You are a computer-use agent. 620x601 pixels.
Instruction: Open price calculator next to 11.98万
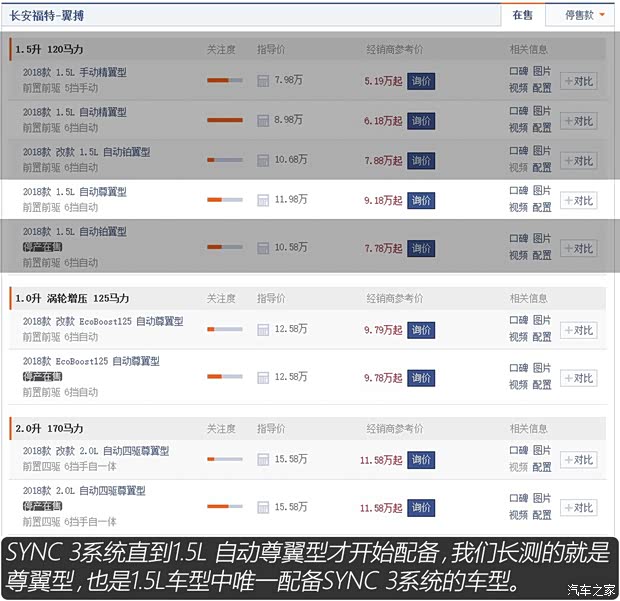263,200
